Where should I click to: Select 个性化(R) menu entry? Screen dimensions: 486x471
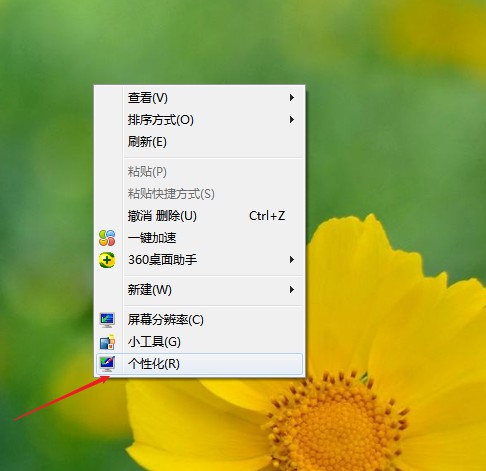tap(199, 364)
